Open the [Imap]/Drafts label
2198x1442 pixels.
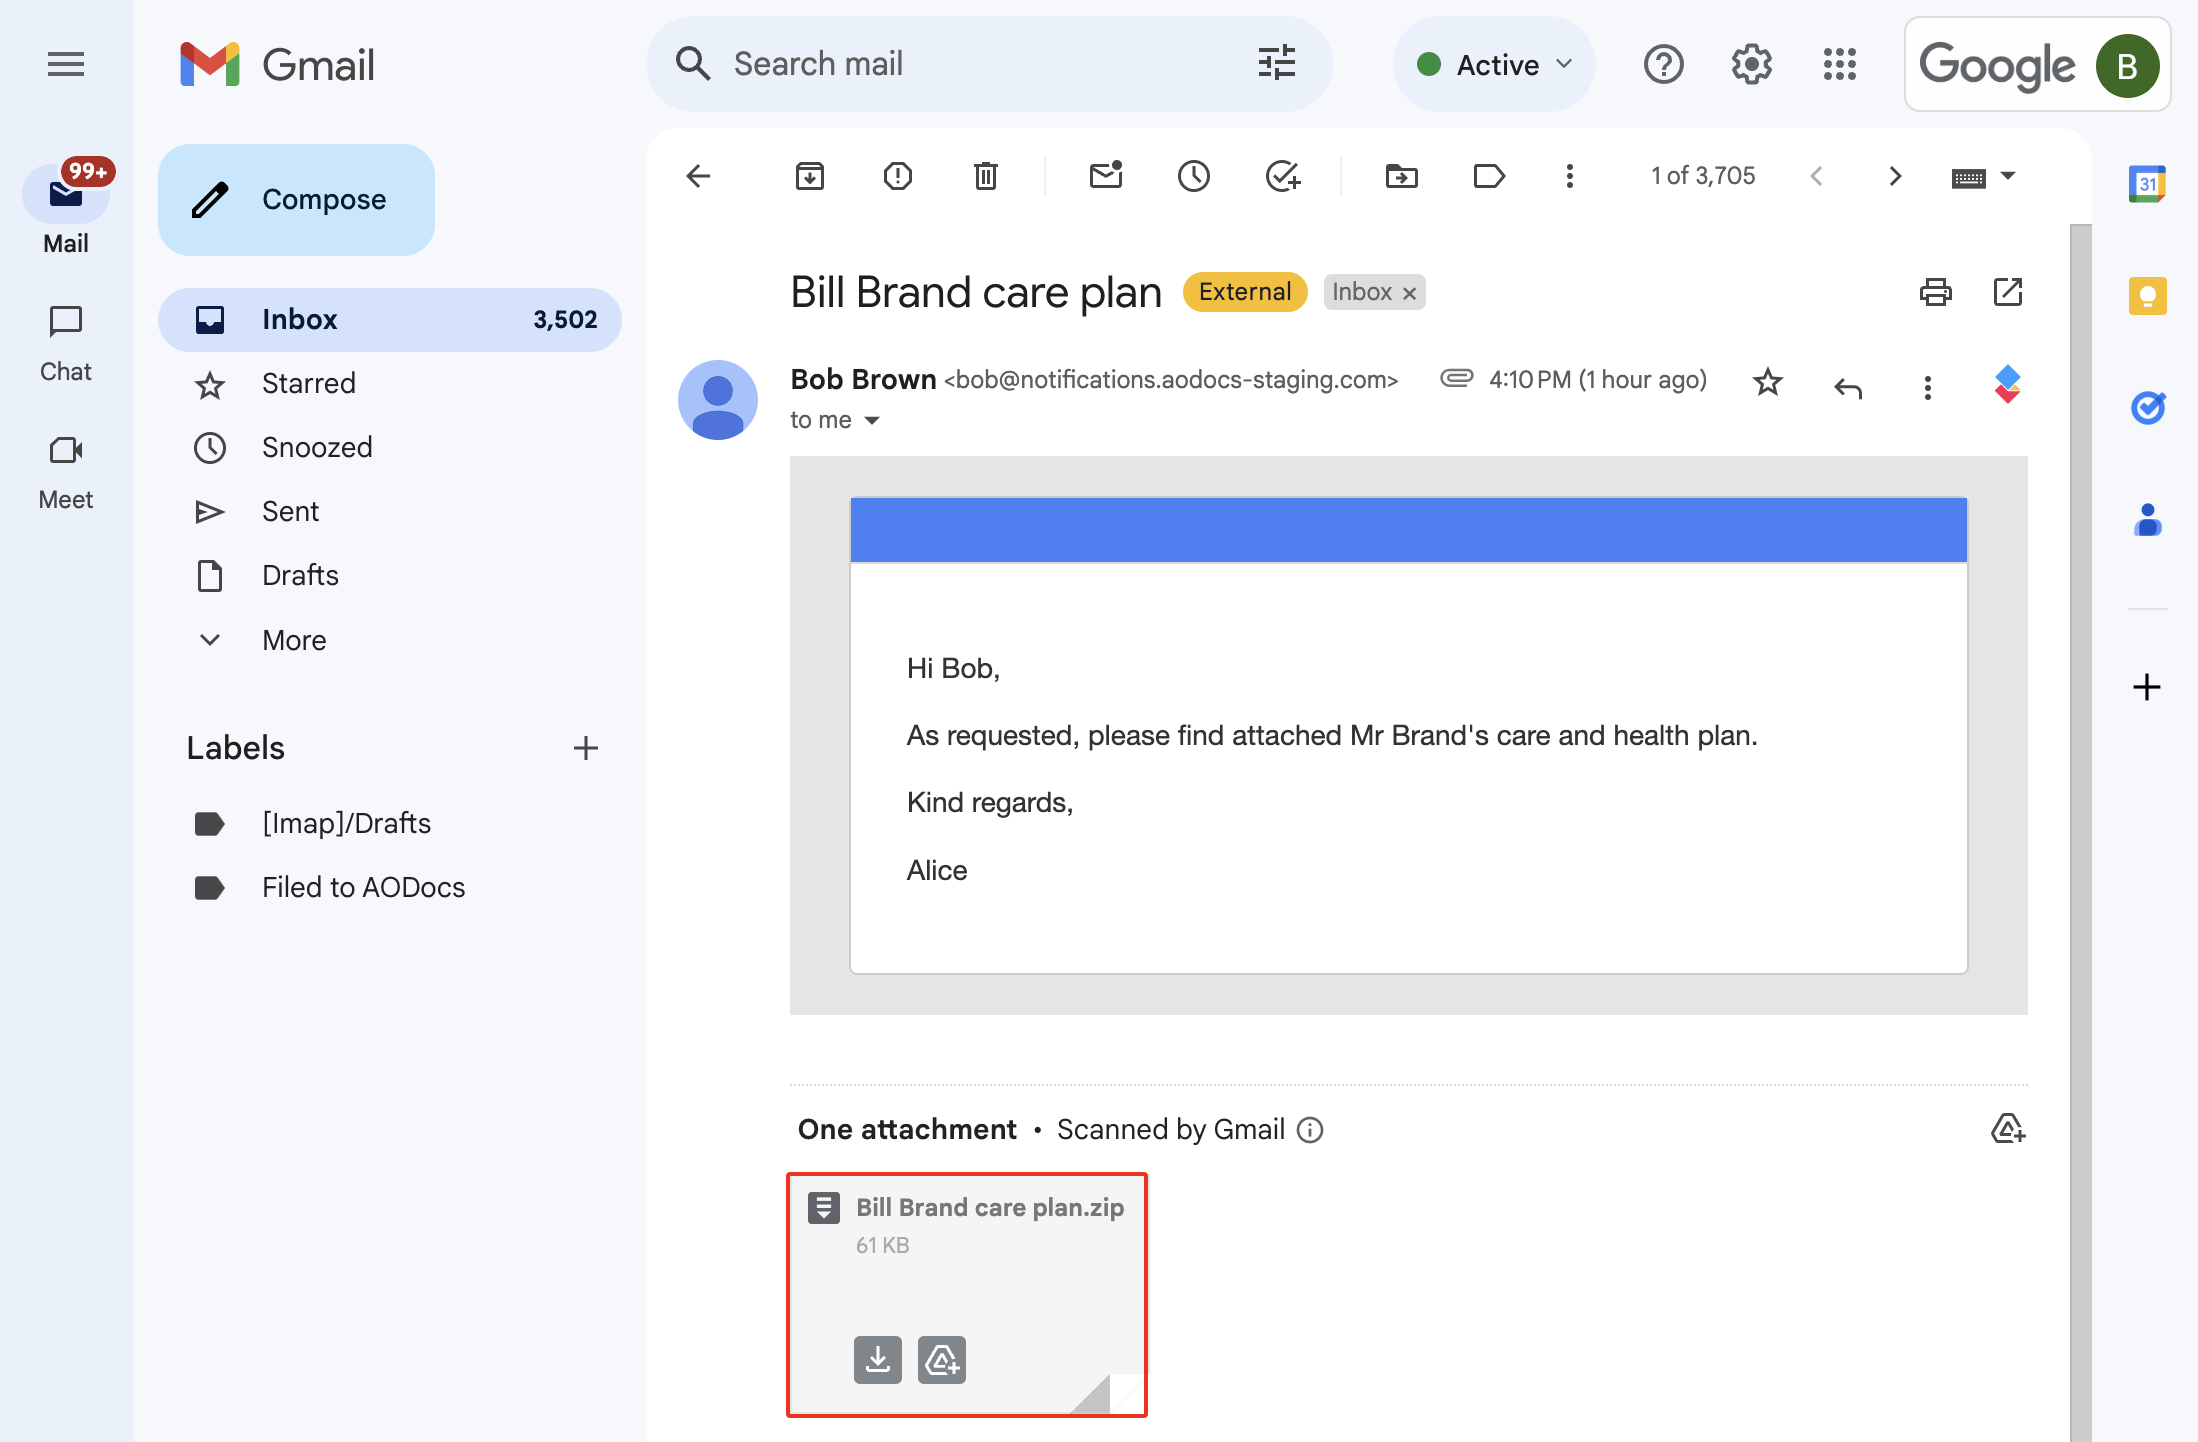[x=390, y=824]
